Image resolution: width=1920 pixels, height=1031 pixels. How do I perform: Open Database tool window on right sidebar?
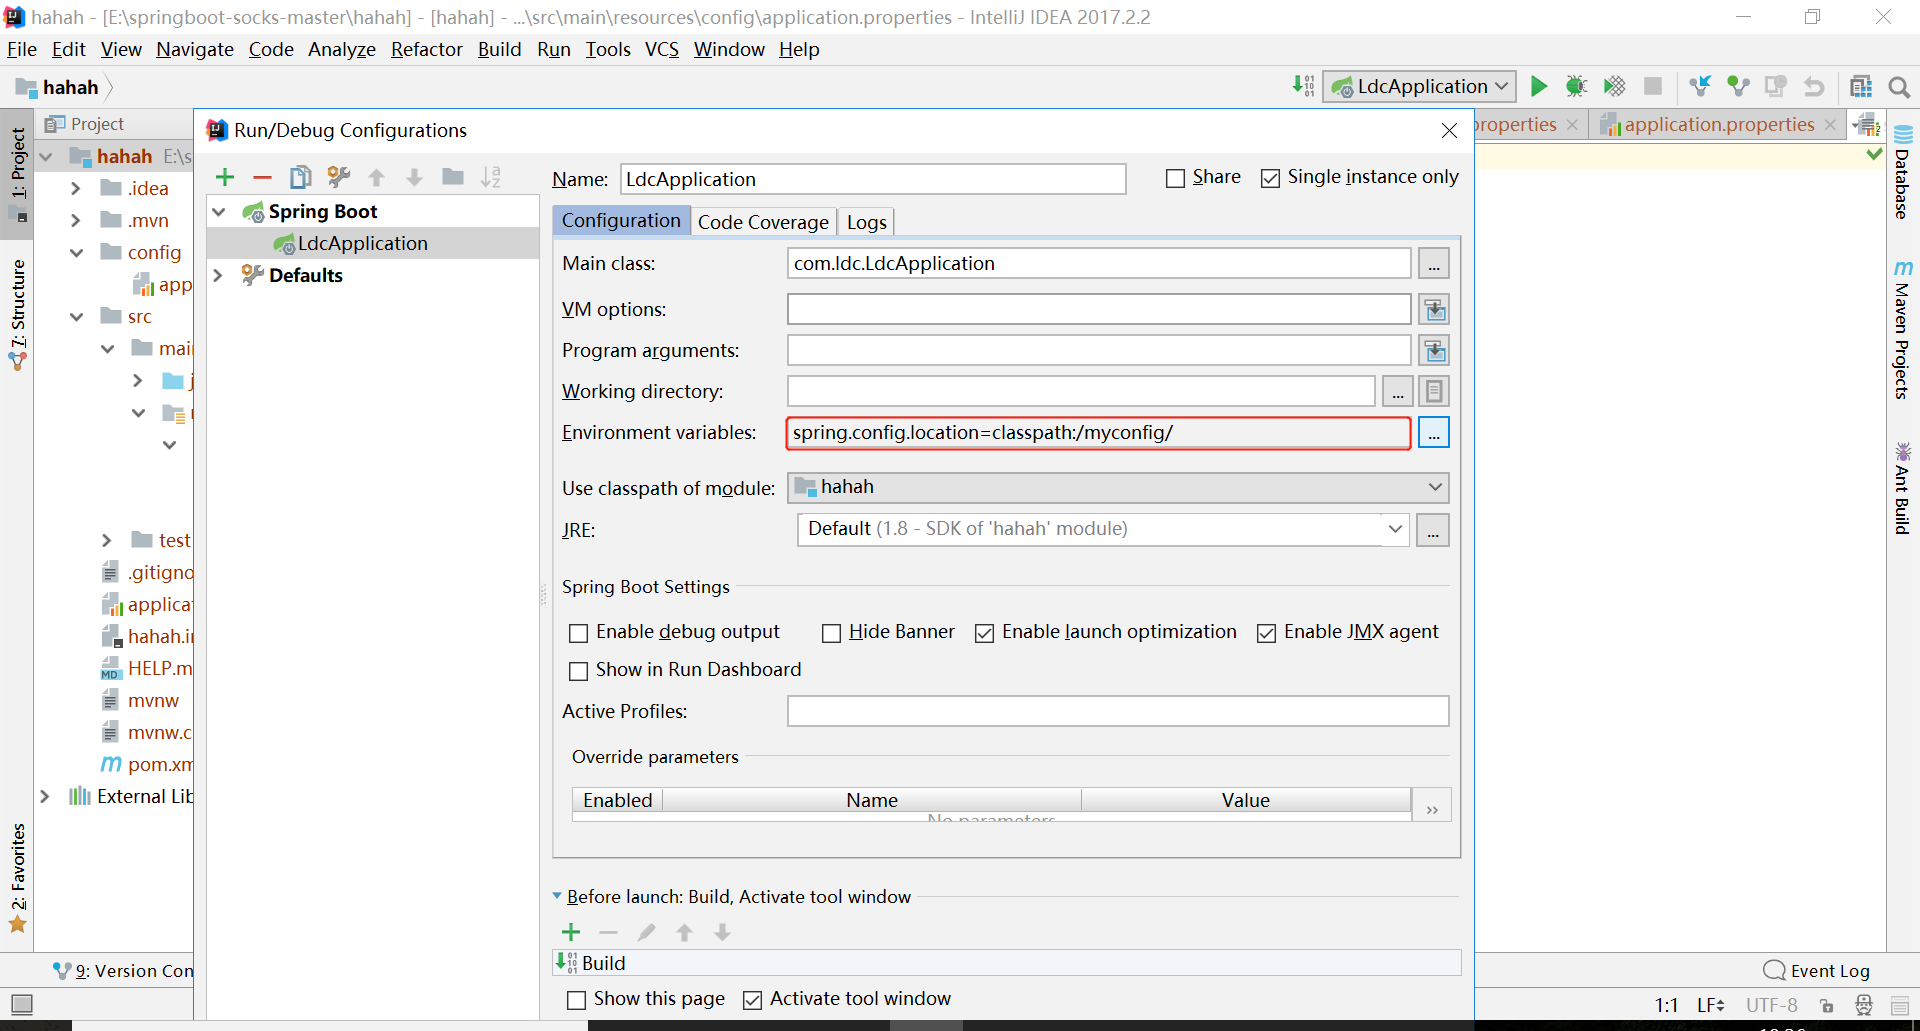coord(1902,172)
